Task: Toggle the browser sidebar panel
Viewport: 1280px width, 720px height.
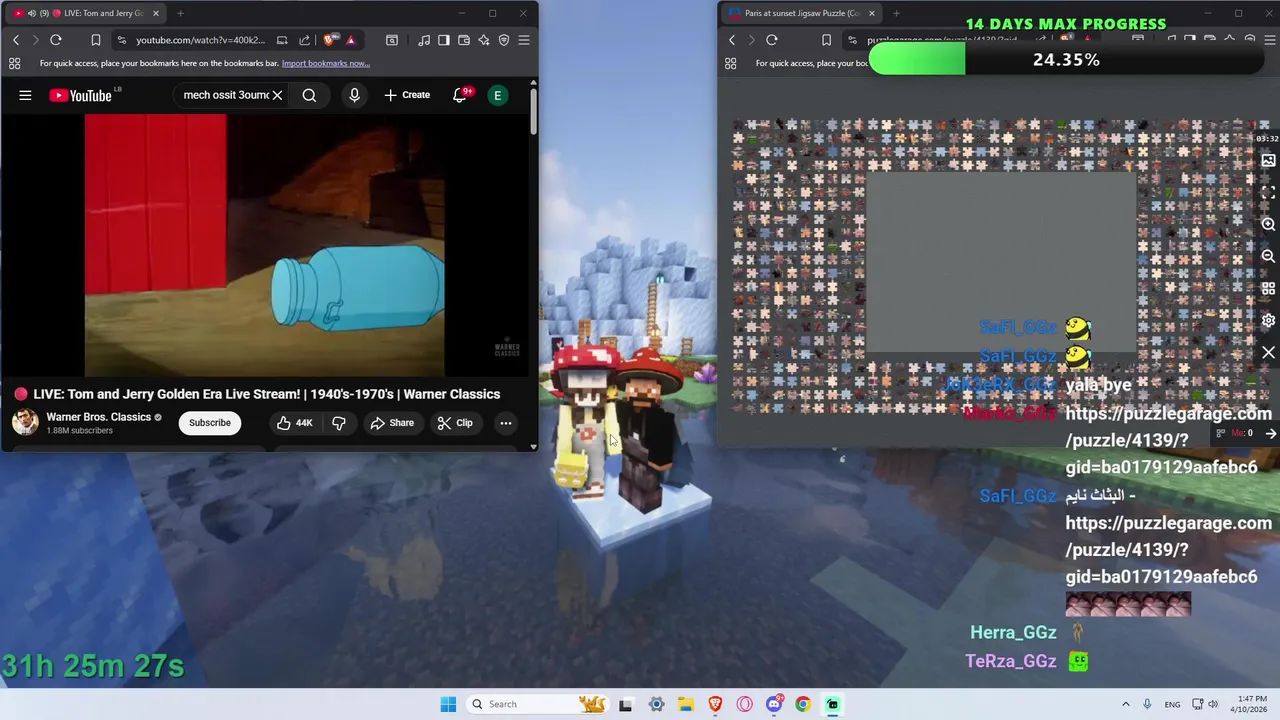Action: pos(444,40)
